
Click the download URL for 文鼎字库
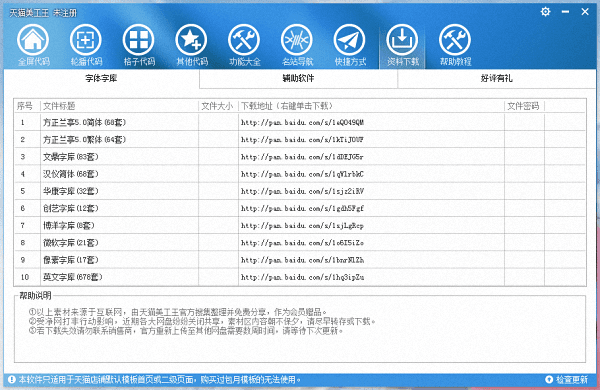[x=302, y=157]
